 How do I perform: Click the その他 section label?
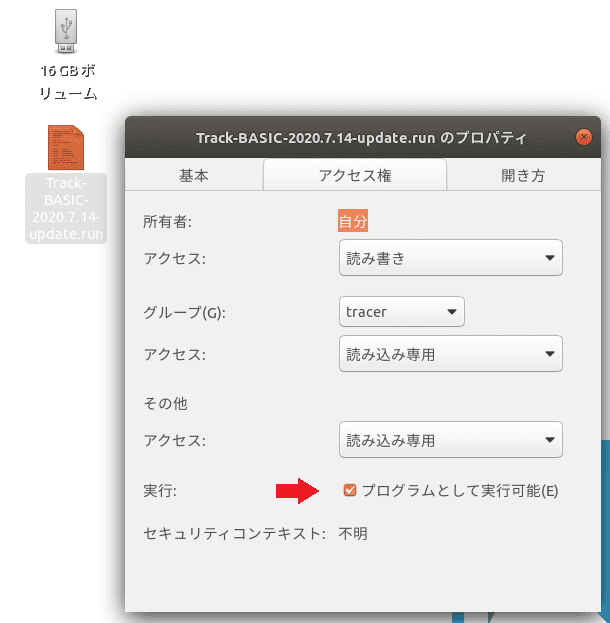(x=165, y=403)
